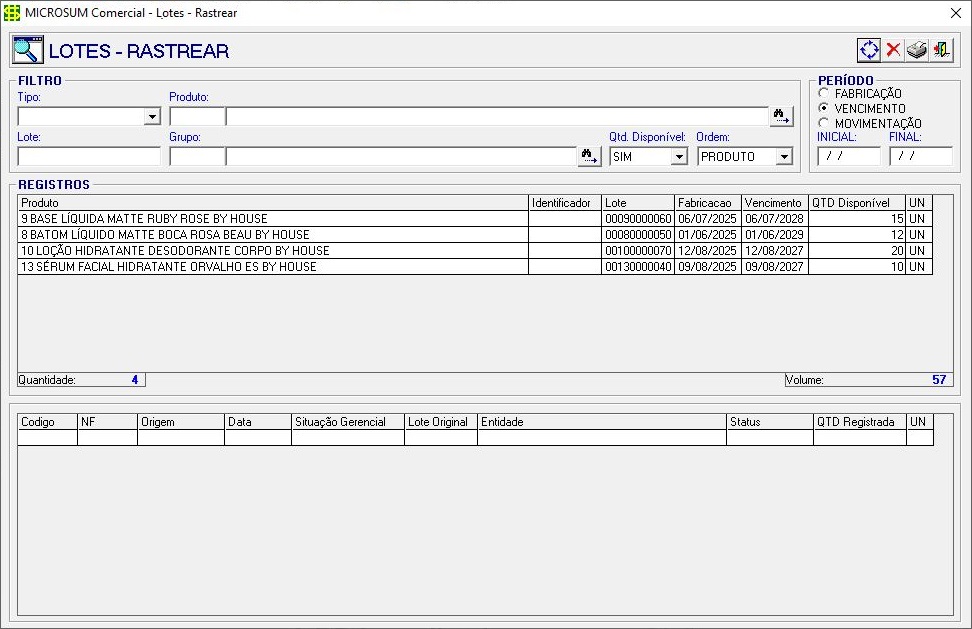Image resolution: width=972 pixels, height=629 pixels.
Task: Click expiry date 01/06/2029
Action: [x=775, y=235]
